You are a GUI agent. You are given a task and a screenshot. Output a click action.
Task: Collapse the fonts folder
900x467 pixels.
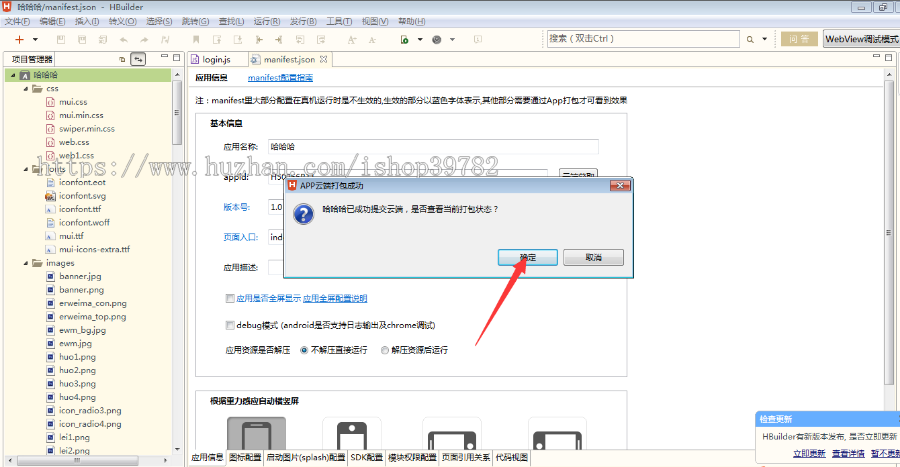click(x=26, y=169)
